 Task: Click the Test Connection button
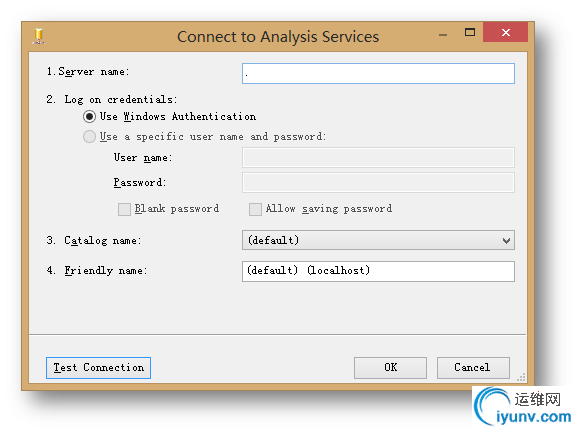[98, 368]
